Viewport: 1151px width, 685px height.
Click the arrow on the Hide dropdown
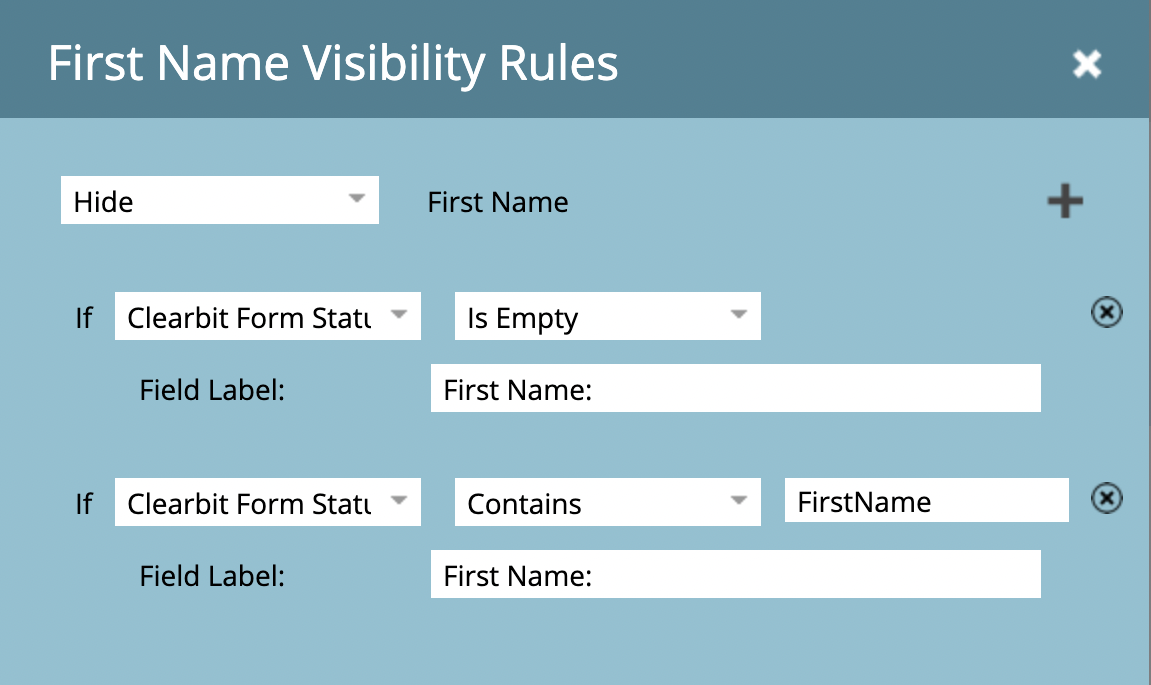click(x=357, y=199)
